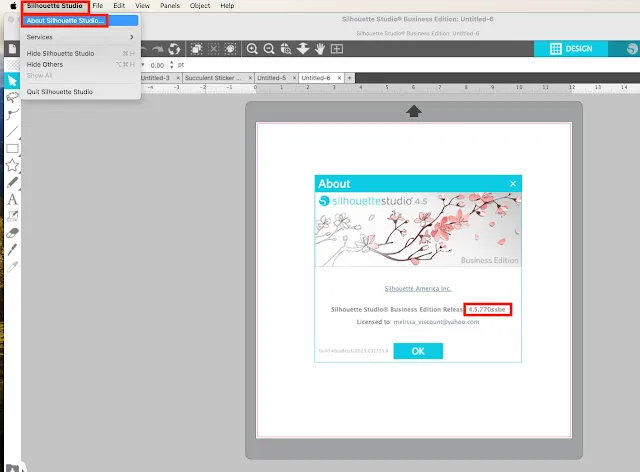Switch to the Untitled-5 document tab

(271, 78)
